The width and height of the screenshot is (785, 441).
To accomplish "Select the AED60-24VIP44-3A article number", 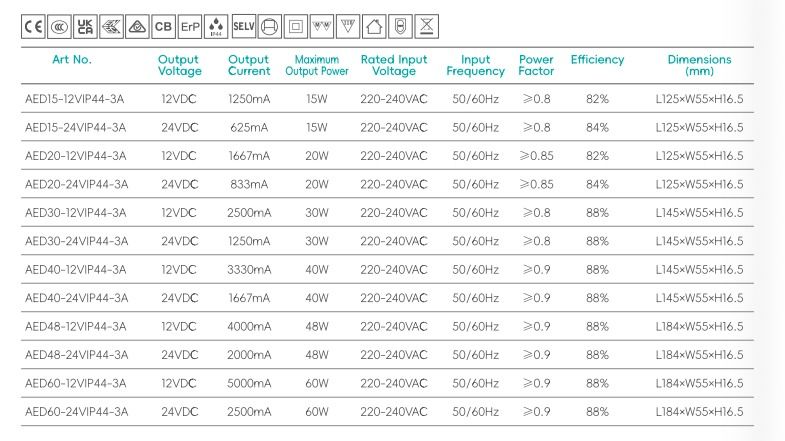I will [x=75, y=412].
